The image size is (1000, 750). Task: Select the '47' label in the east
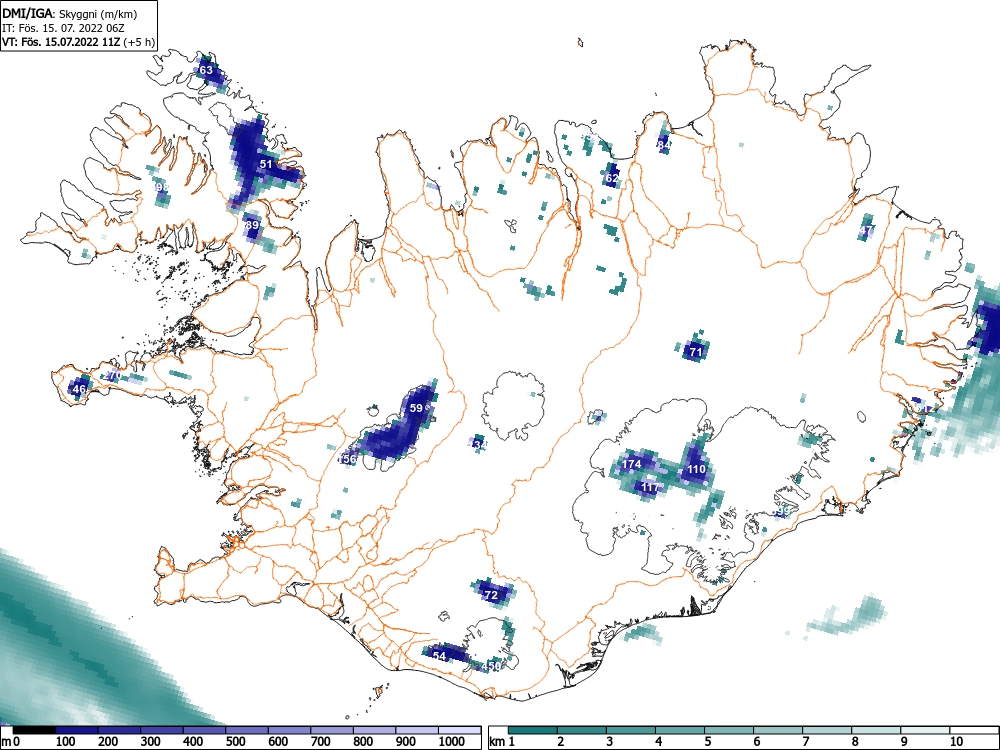(x=865, y=230)
